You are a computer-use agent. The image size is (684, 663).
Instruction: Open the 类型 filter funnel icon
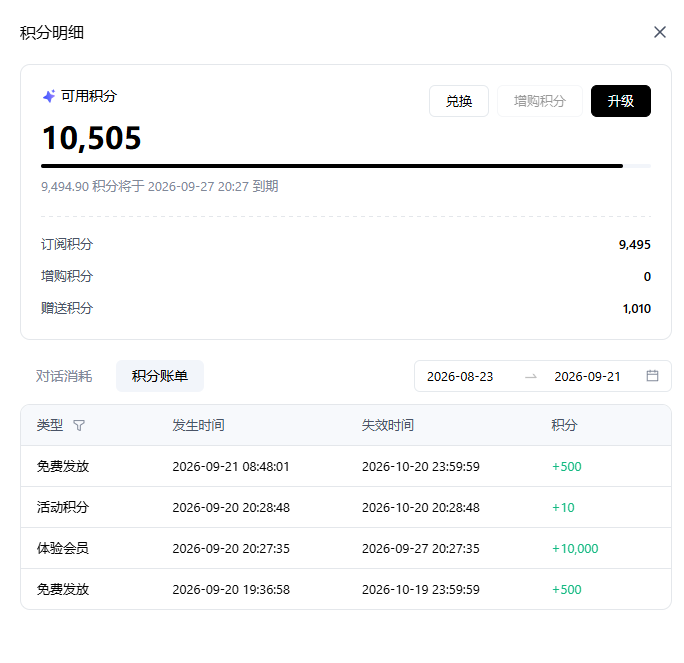[x=79, y=425]
